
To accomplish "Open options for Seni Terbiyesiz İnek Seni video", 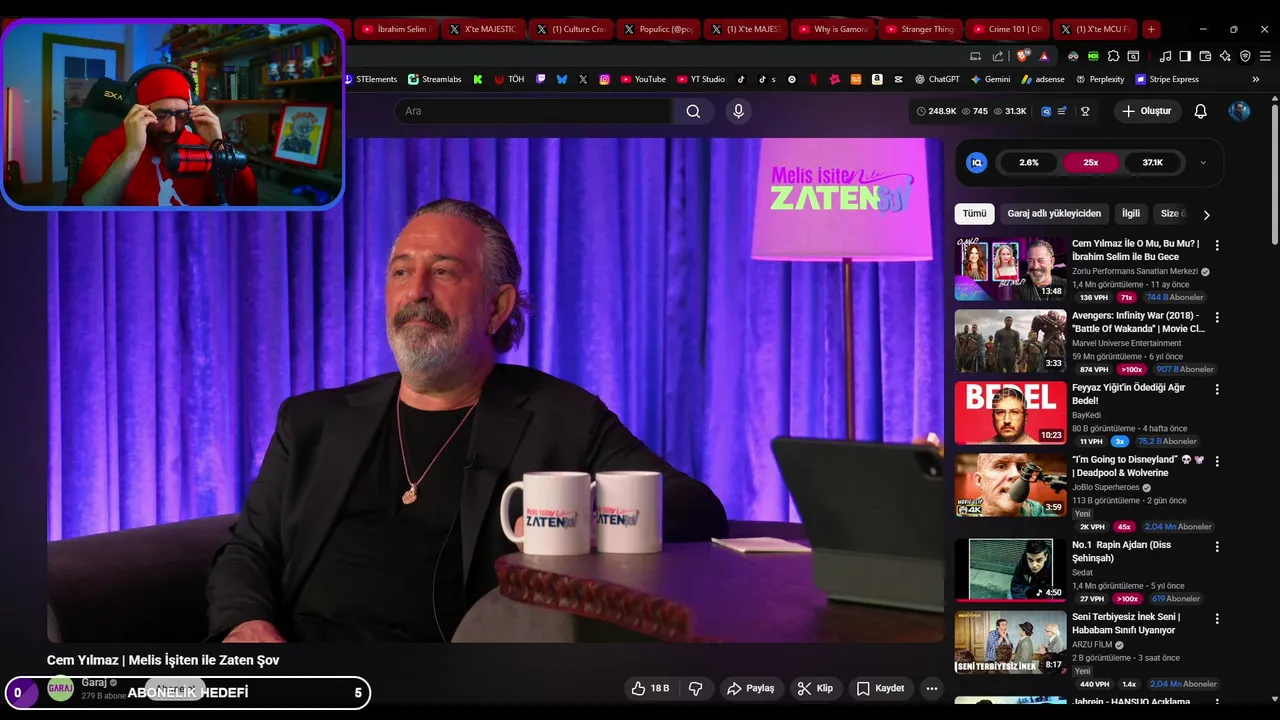I will 1217,619.
